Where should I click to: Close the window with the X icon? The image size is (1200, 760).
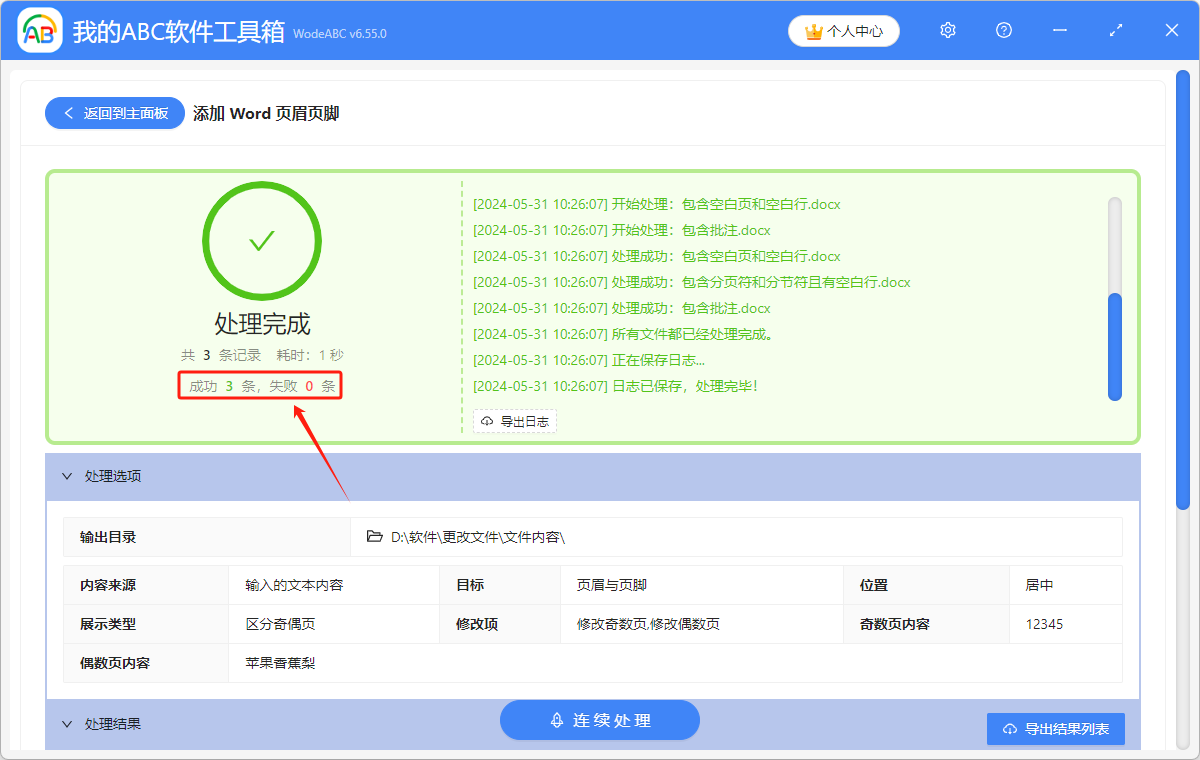(x=1172, y=31)
